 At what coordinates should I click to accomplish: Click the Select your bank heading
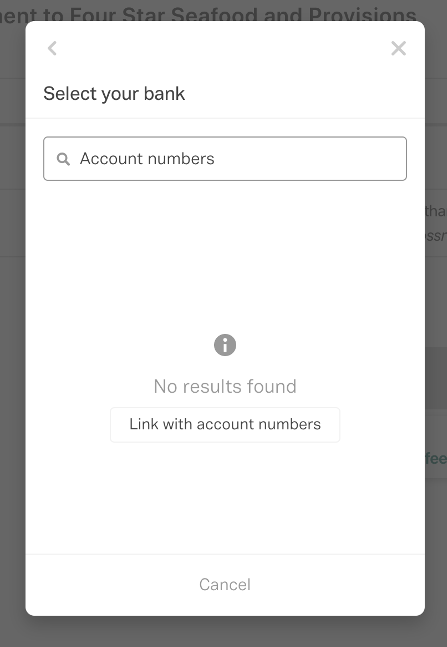tap(114, 94)
